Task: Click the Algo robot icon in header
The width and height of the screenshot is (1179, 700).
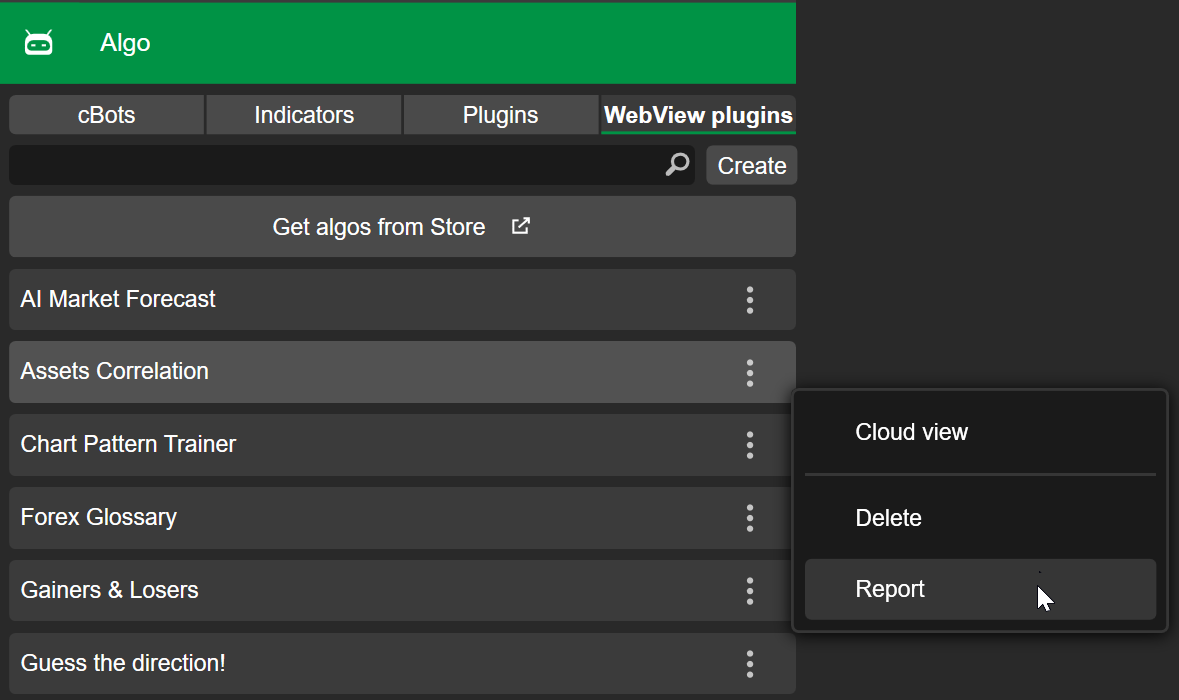Action: click(x=38, y=43)
